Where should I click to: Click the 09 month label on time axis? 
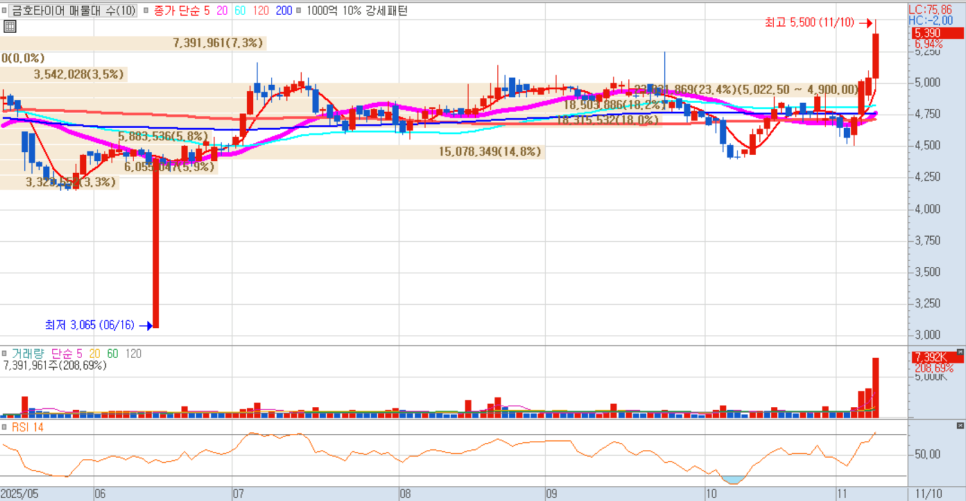551,494
